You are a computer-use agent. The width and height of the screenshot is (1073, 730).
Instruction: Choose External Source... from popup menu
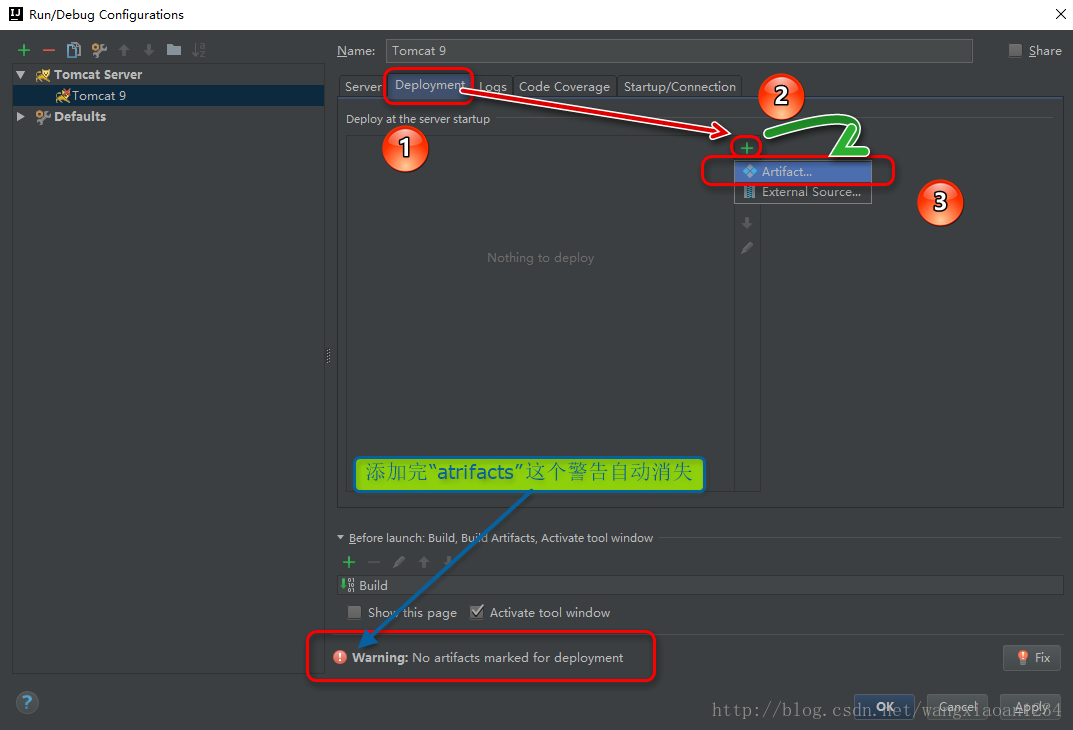tap(803, 192)
